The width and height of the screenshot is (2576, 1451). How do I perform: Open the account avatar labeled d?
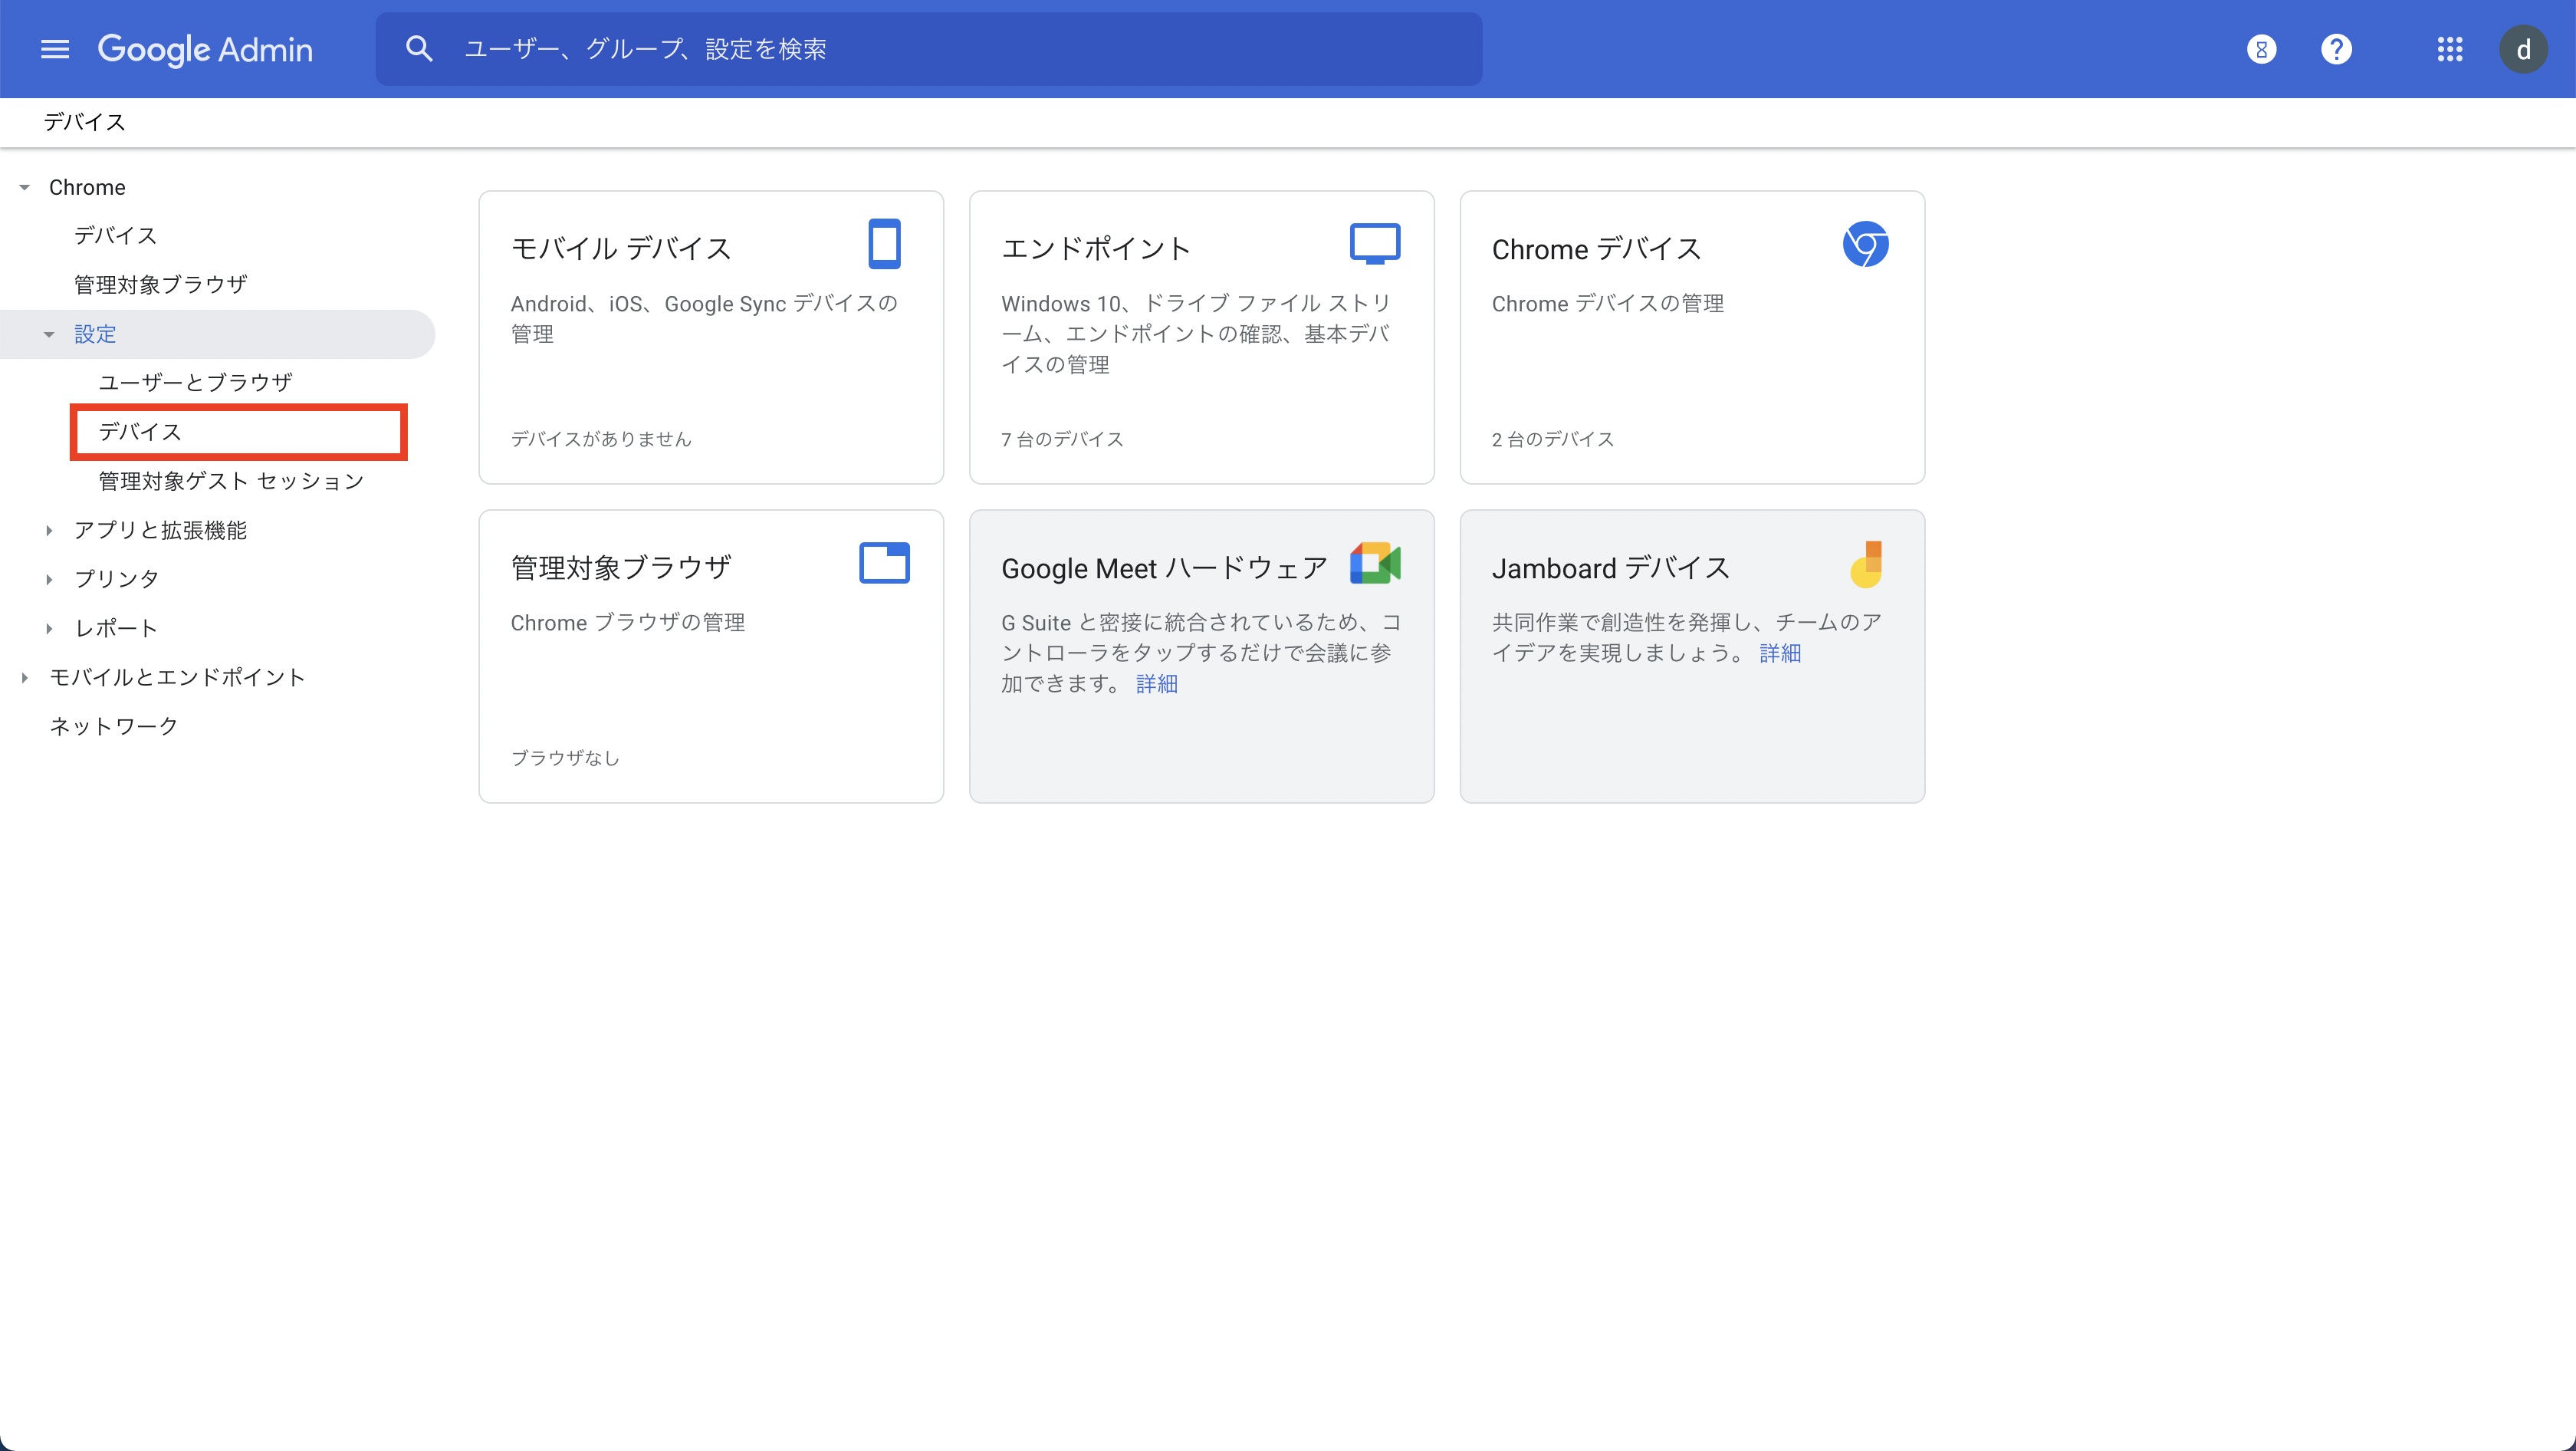[2523, 49]
